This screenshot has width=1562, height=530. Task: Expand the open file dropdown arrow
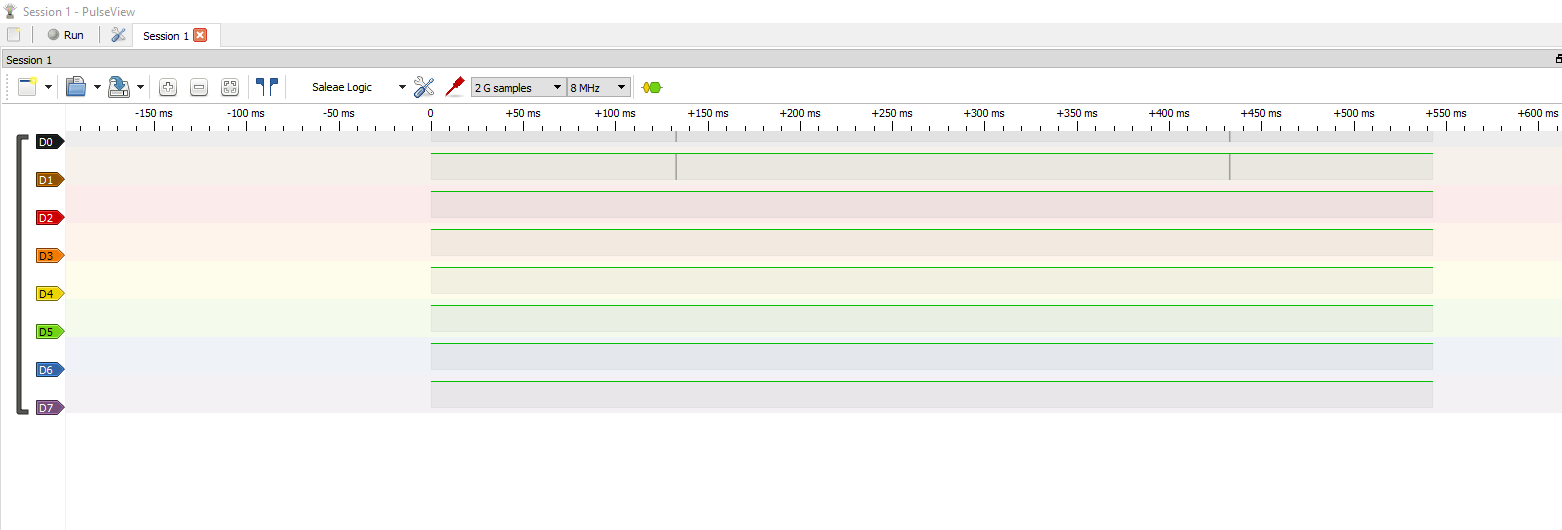(x=97, y=87)
